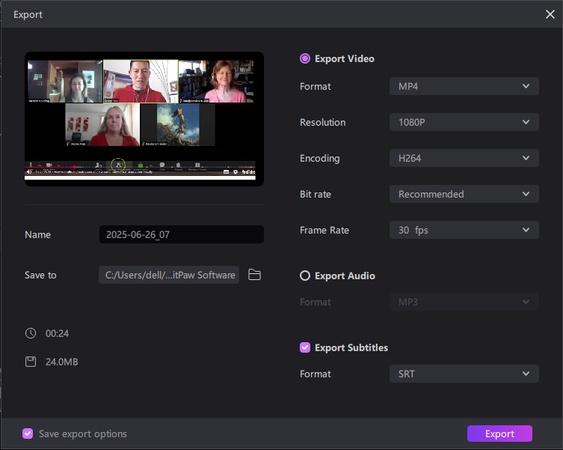
Task: Click the 24.0MB file size text
Action: pyautogui.click(x=62, y=362)
